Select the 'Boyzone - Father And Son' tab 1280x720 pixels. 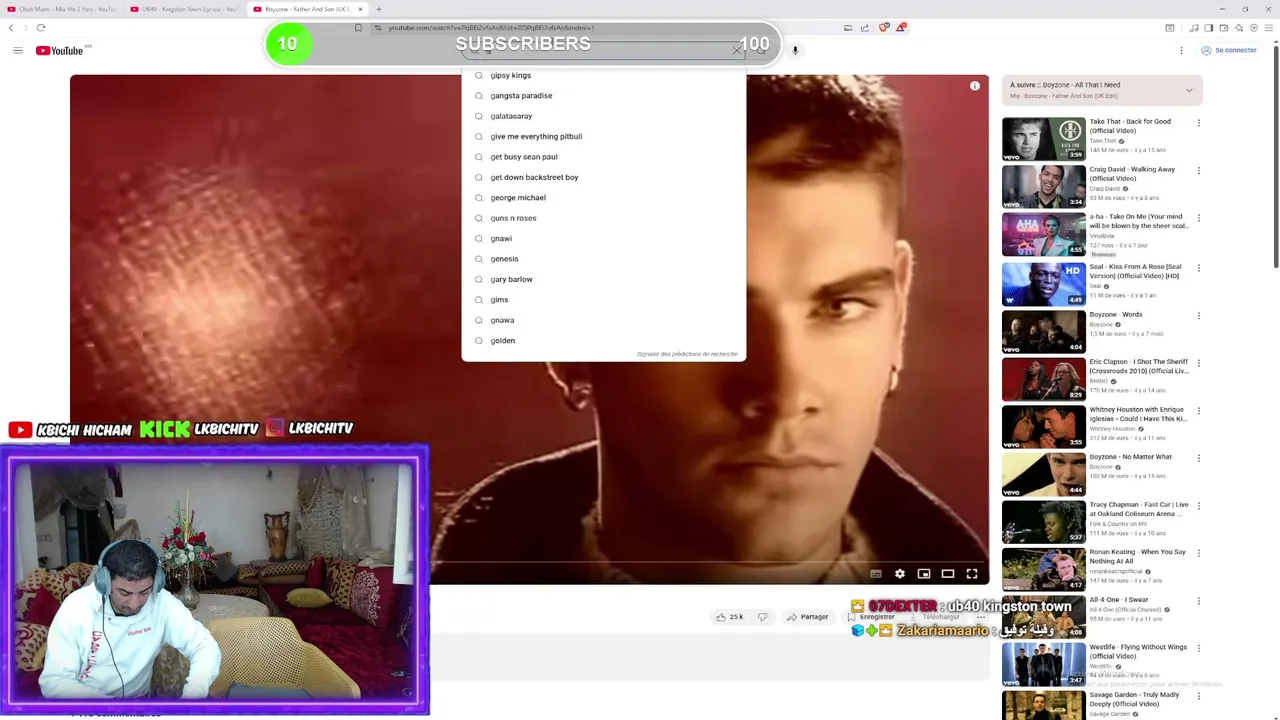point(307,9)
